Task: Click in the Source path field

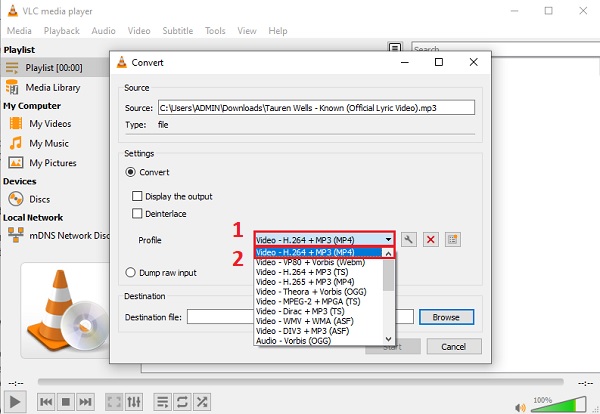Action: coord(316,108)
